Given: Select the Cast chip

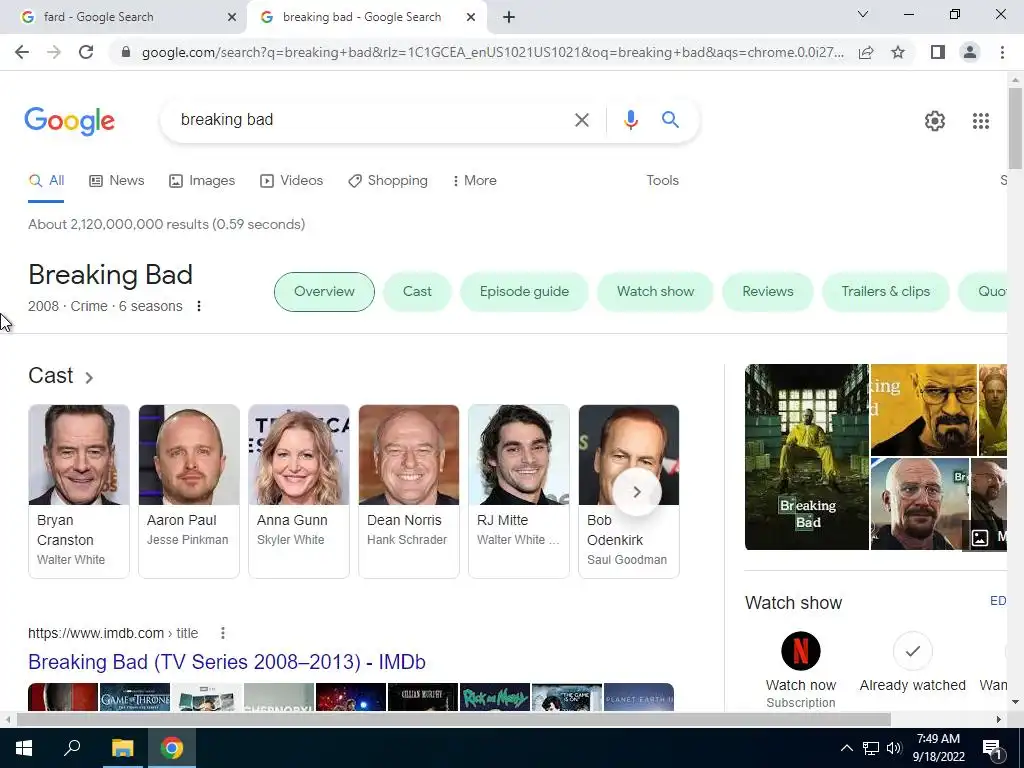Looking at the screenshot, I should click(x=417, y=292).
